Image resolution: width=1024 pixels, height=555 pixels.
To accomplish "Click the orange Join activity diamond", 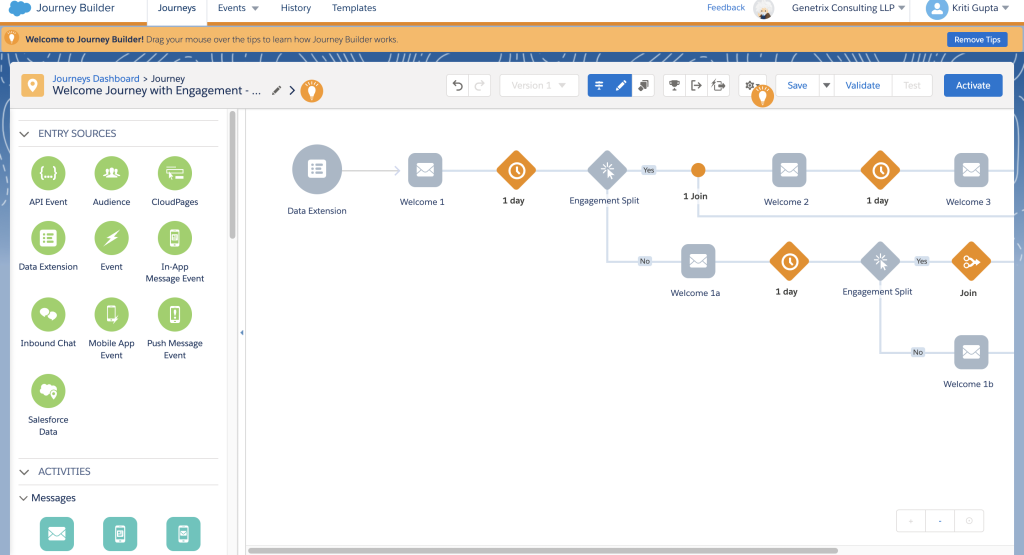I will coord(971,262).
